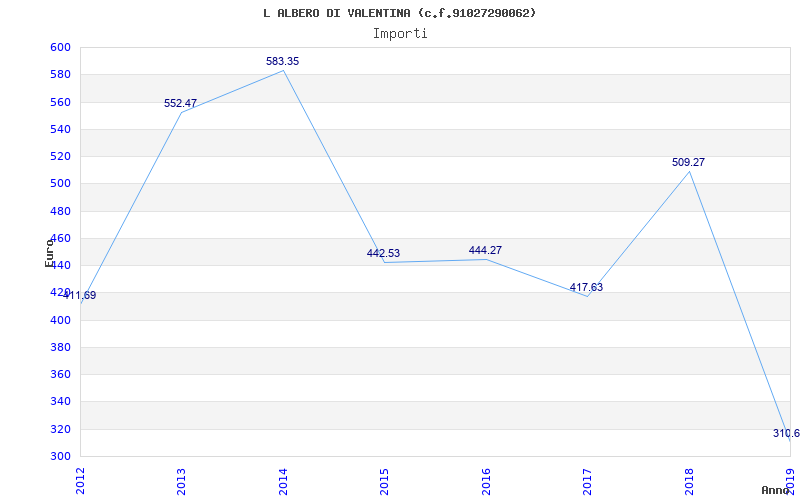
Task: Click the Euro y-axis title
Action: [x=49, y=253]
